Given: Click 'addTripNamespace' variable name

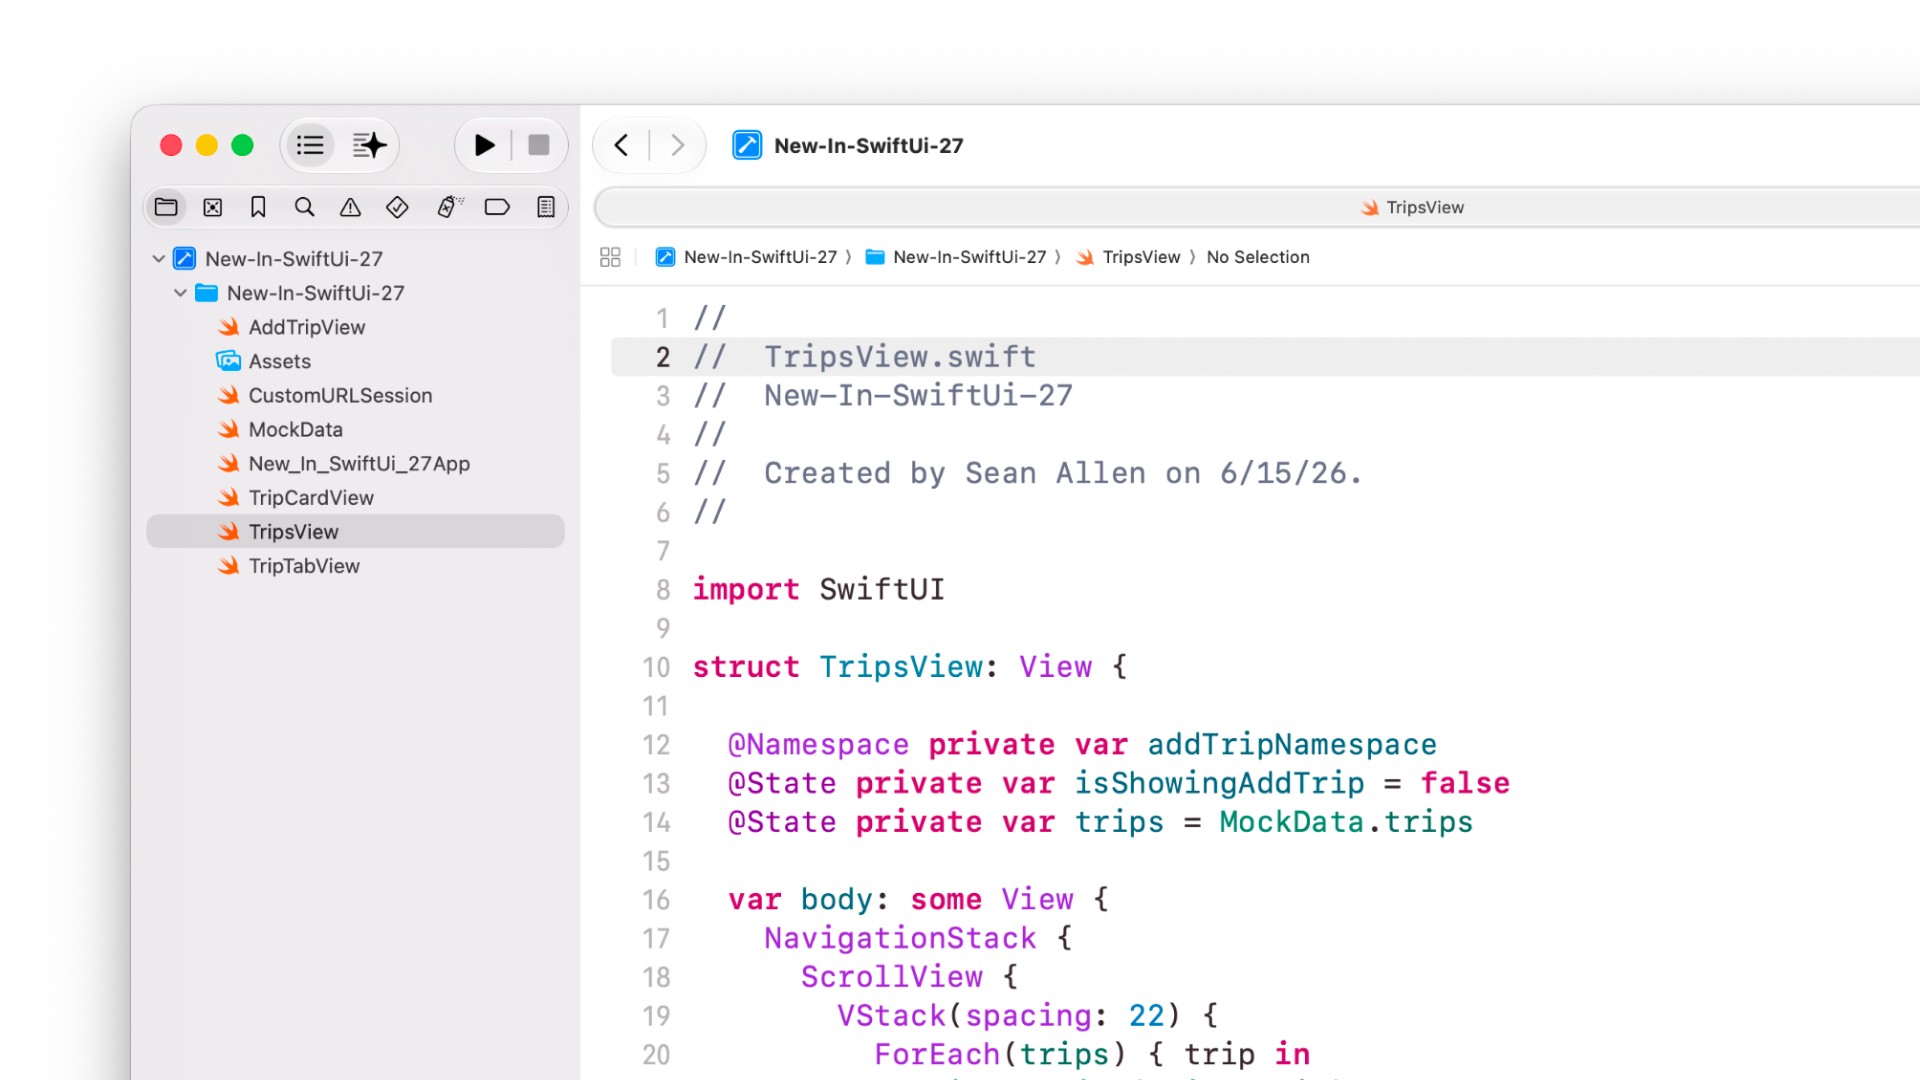Looking at the screenshot, I should [x=1292, y=745].
